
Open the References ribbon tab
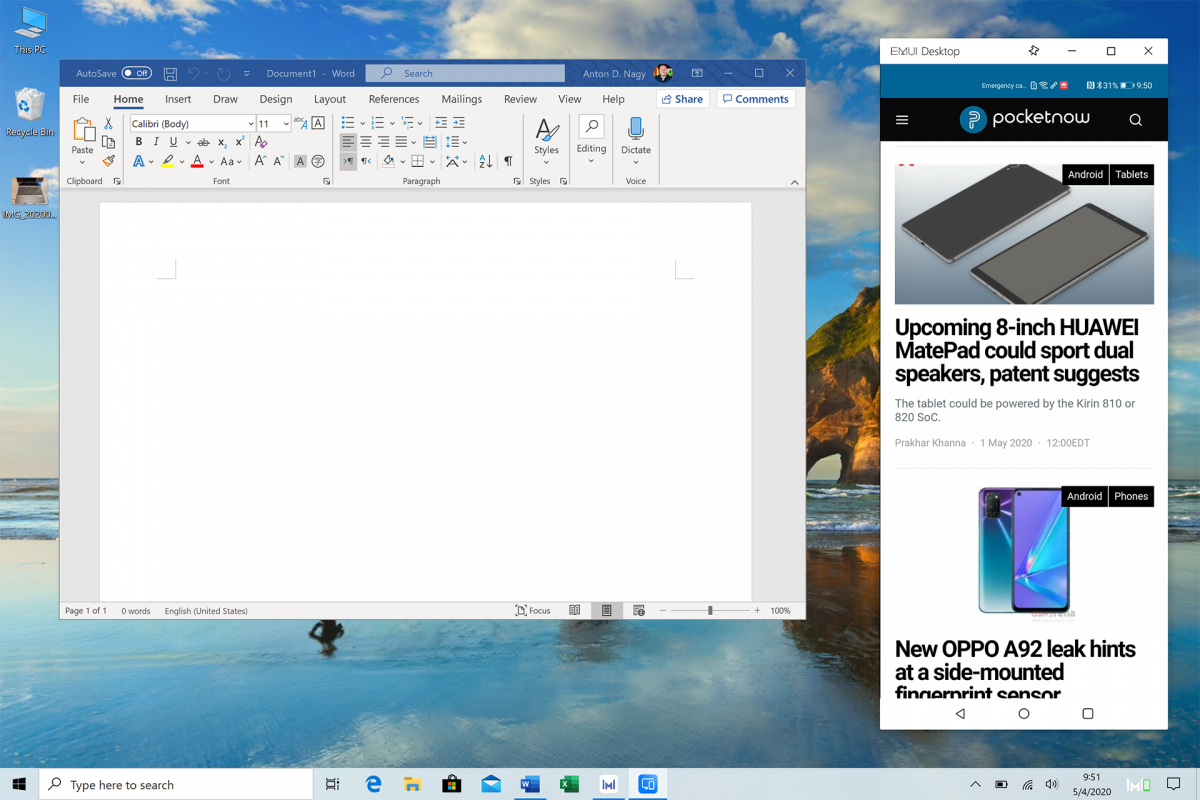coord(393,99)
